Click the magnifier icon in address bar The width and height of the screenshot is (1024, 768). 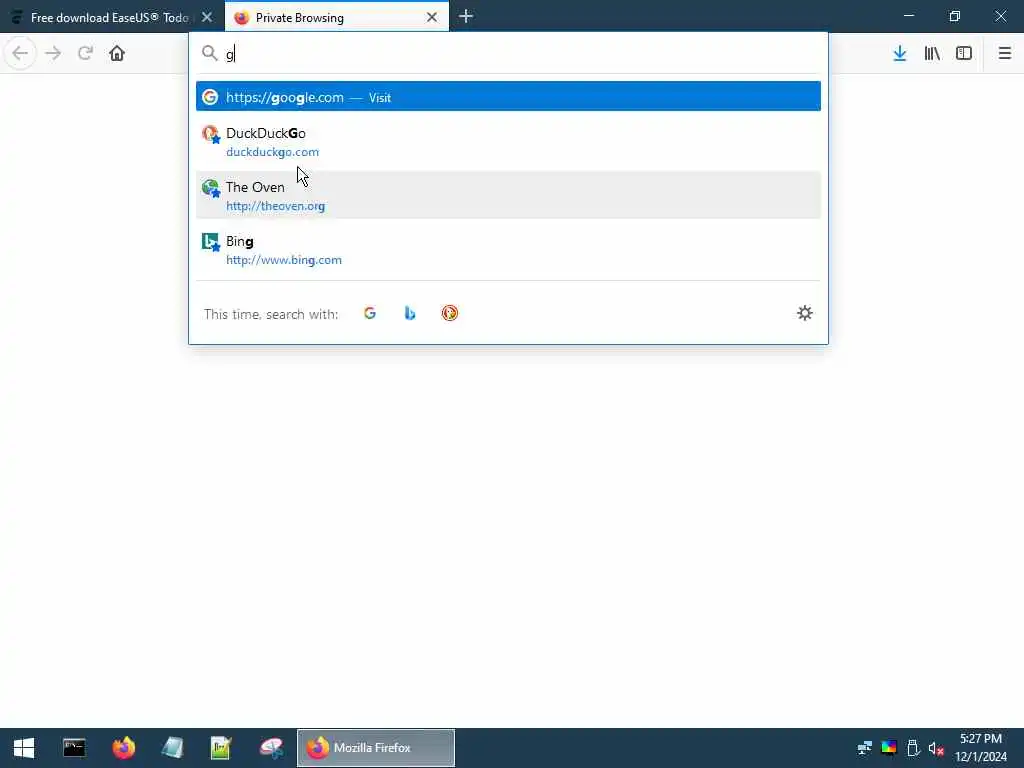coord(209,53)
